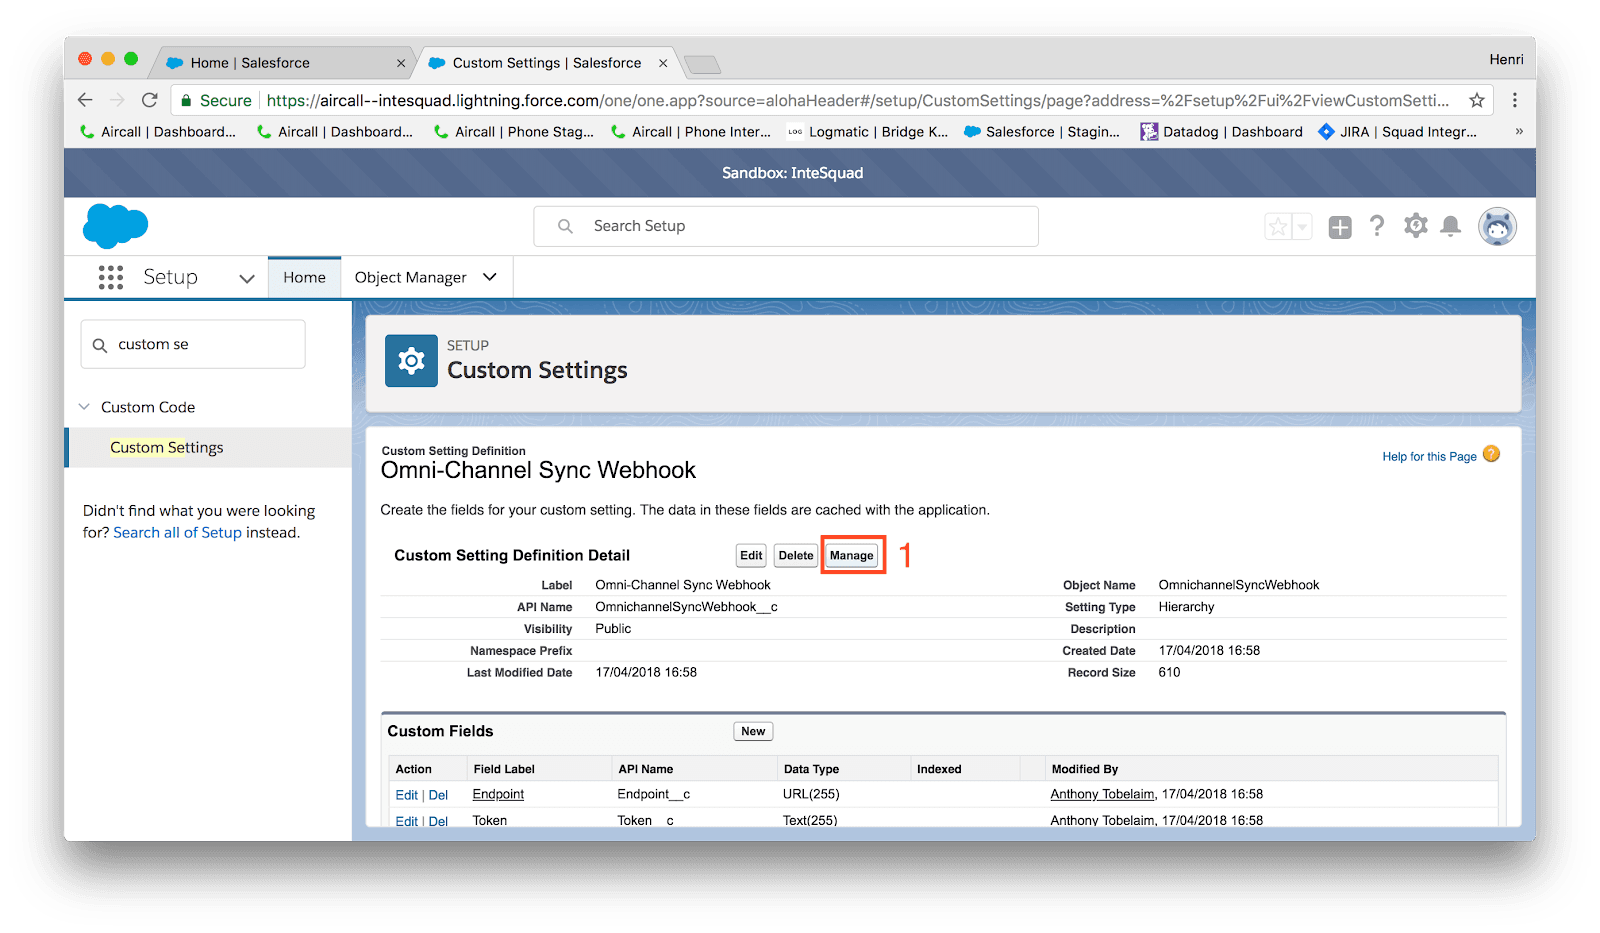
Task: Open Help for this Page link
Action: 1429,456
